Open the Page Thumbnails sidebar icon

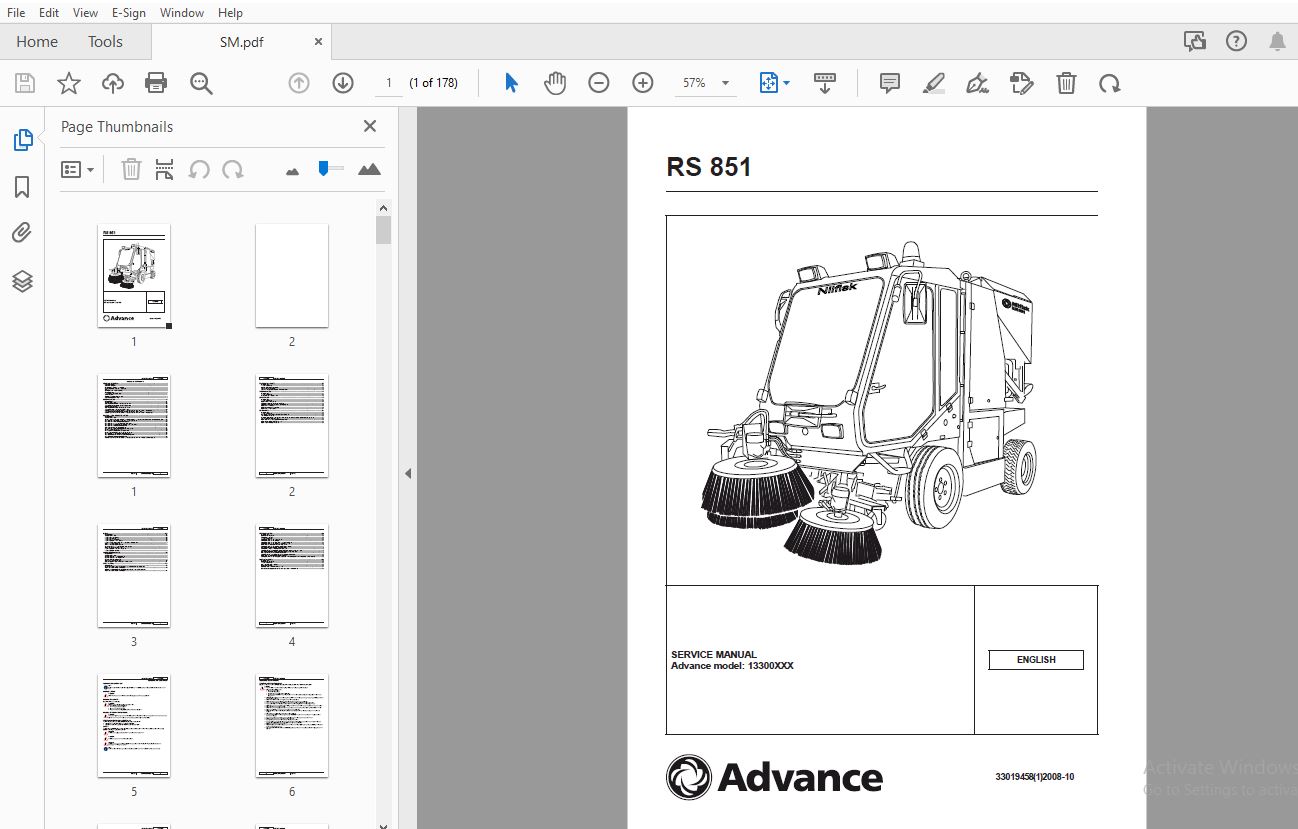pyautogui.click(x=22, y=140)
